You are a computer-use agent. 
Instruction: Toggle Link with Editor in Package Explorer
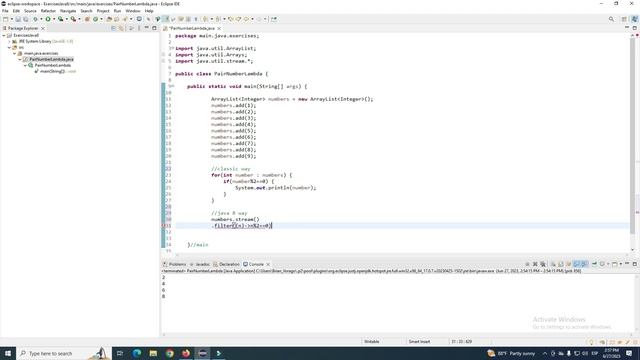[121, 28]
